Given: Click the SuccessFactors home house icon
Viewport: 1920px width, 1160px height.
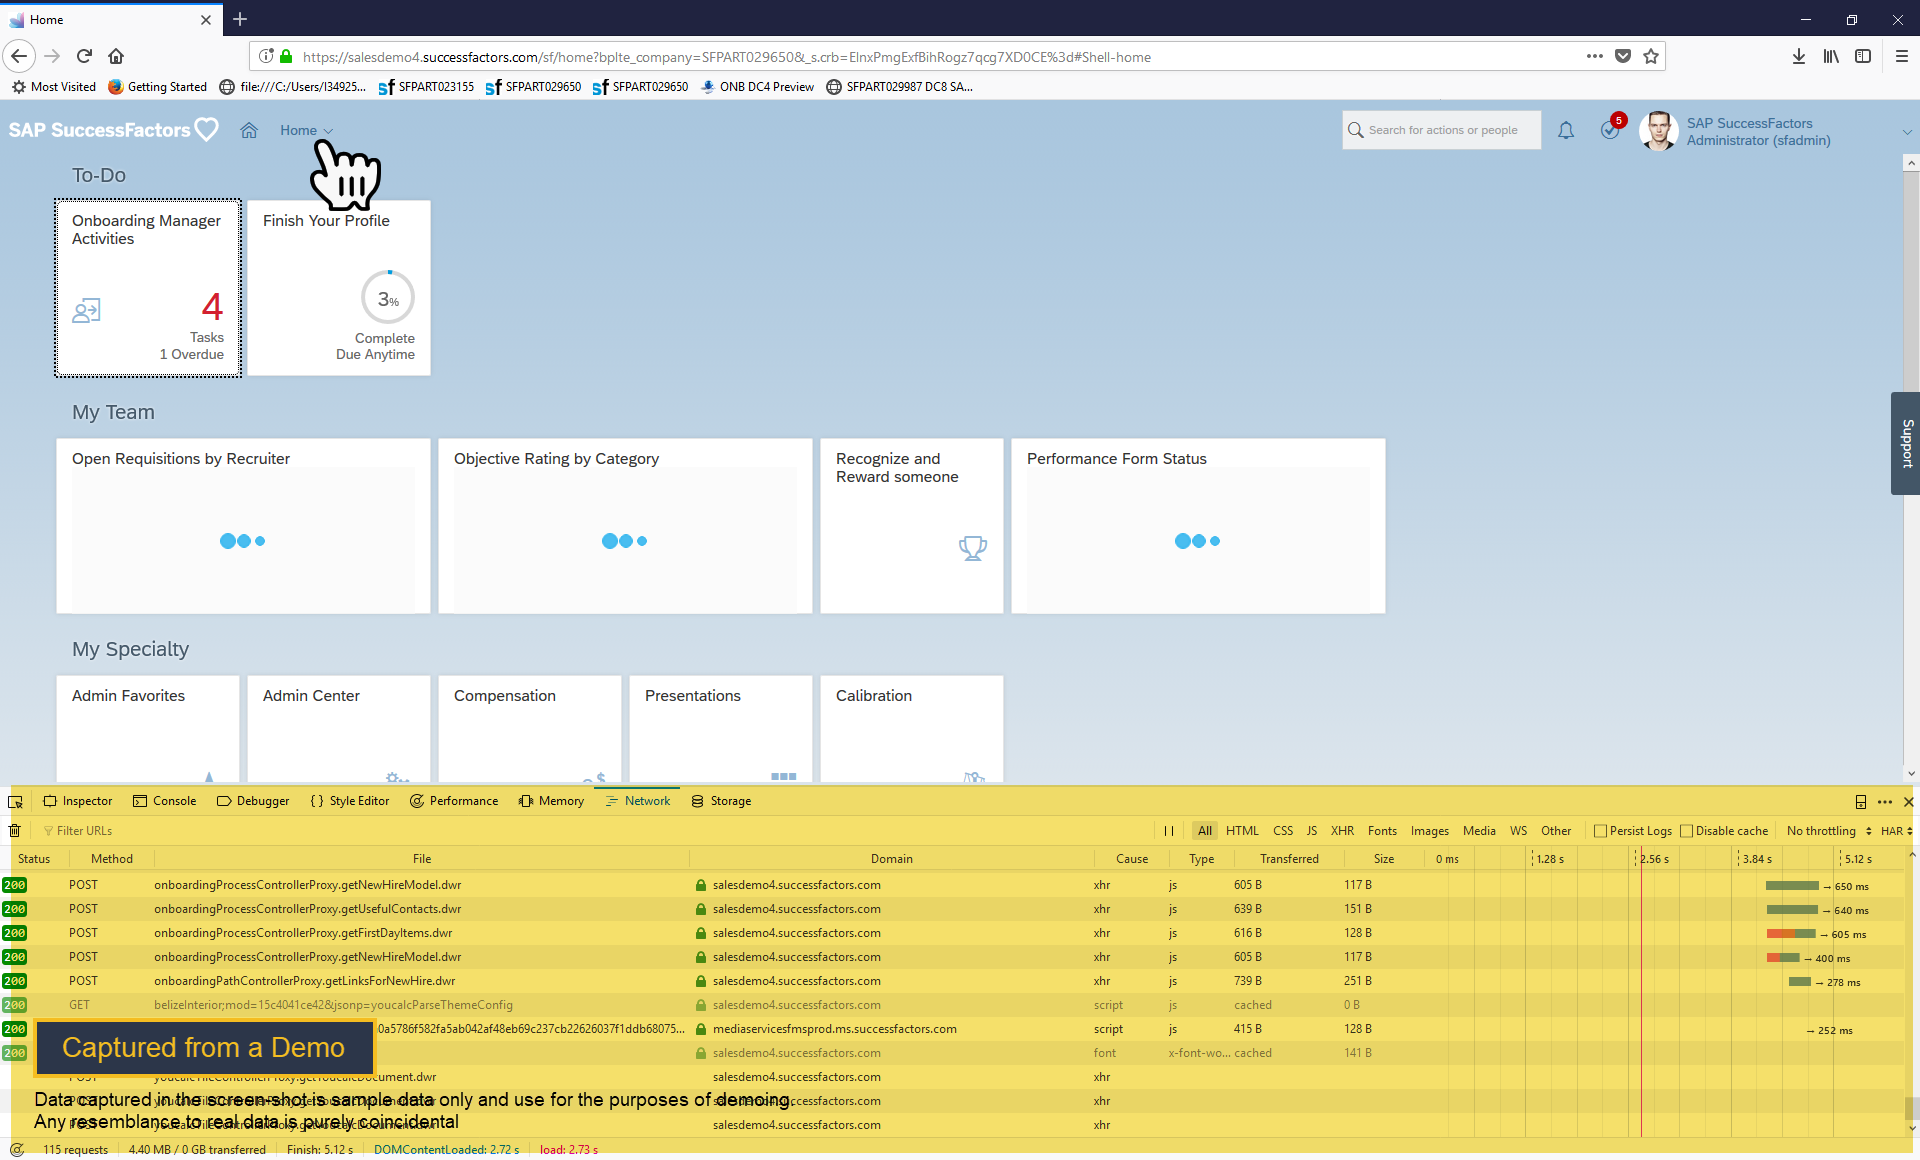Looking at the screenshot, I should click(x=249, y=130).
